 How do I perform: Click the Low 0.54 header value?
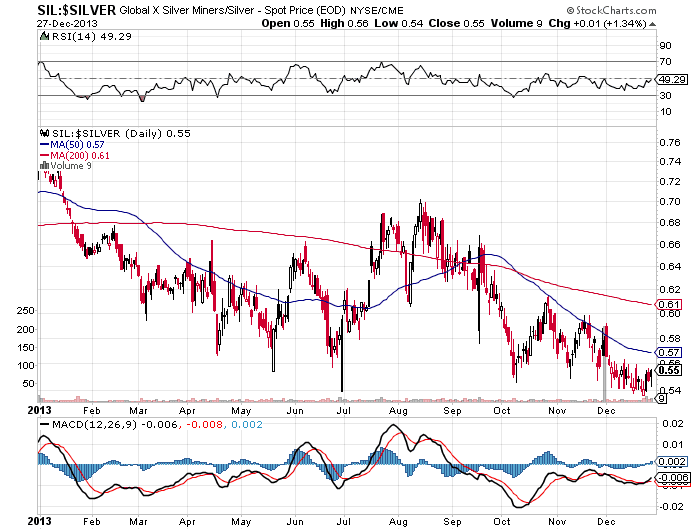(x=399, y=24)
